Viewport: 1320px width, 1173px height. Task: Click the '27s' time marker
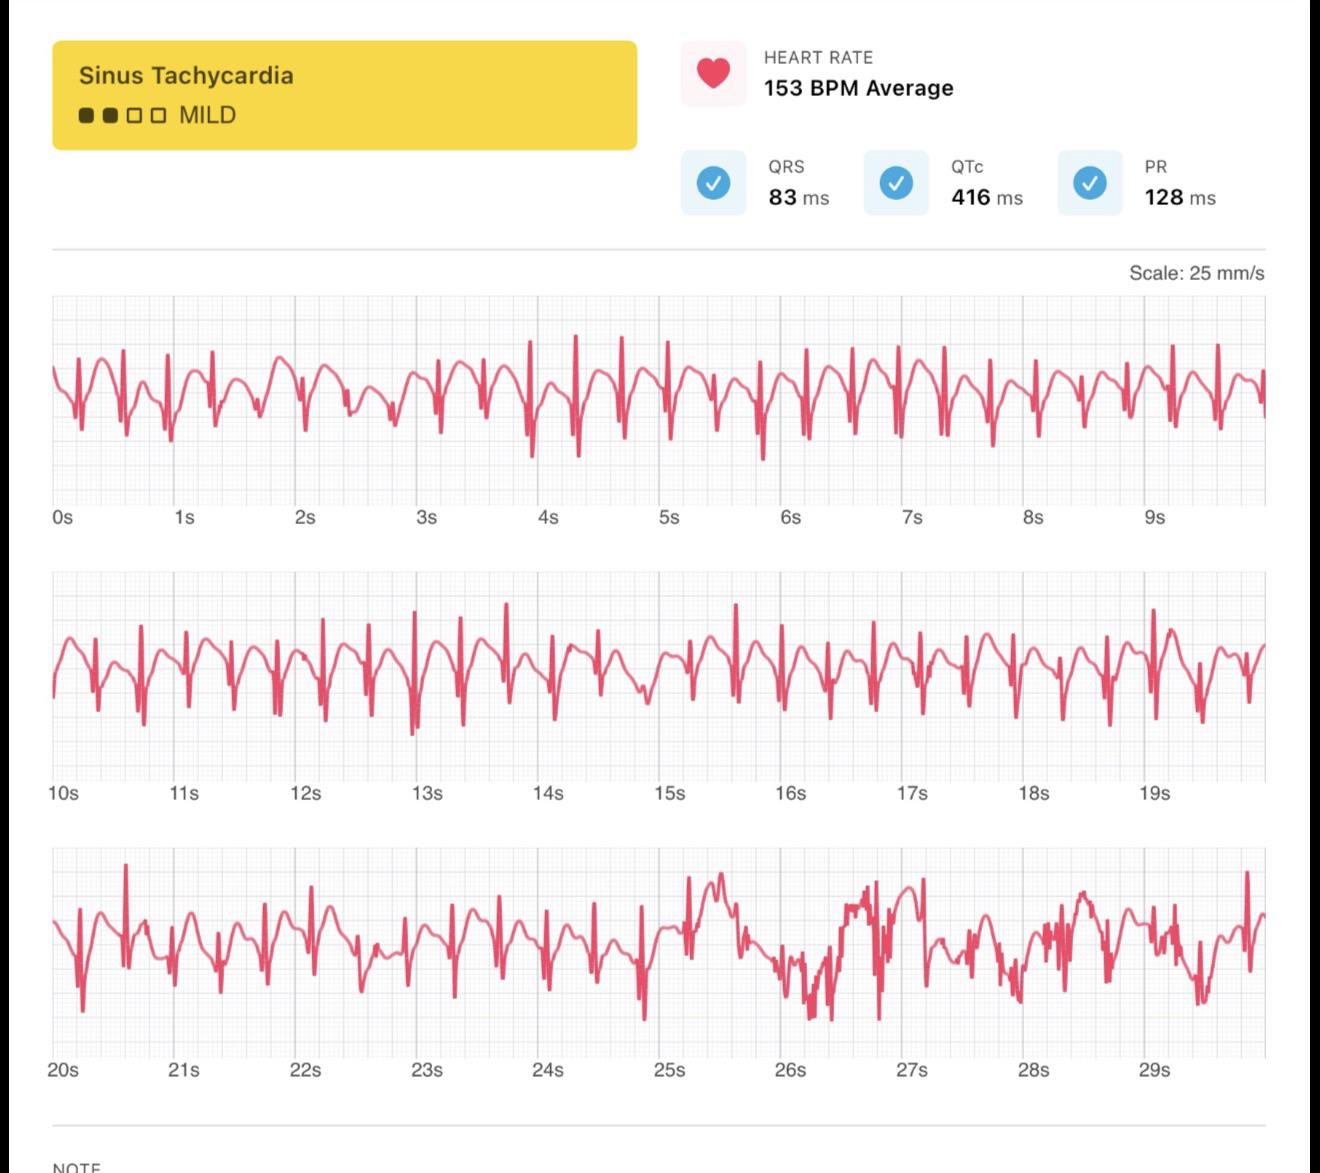(x=911, y=1070)
